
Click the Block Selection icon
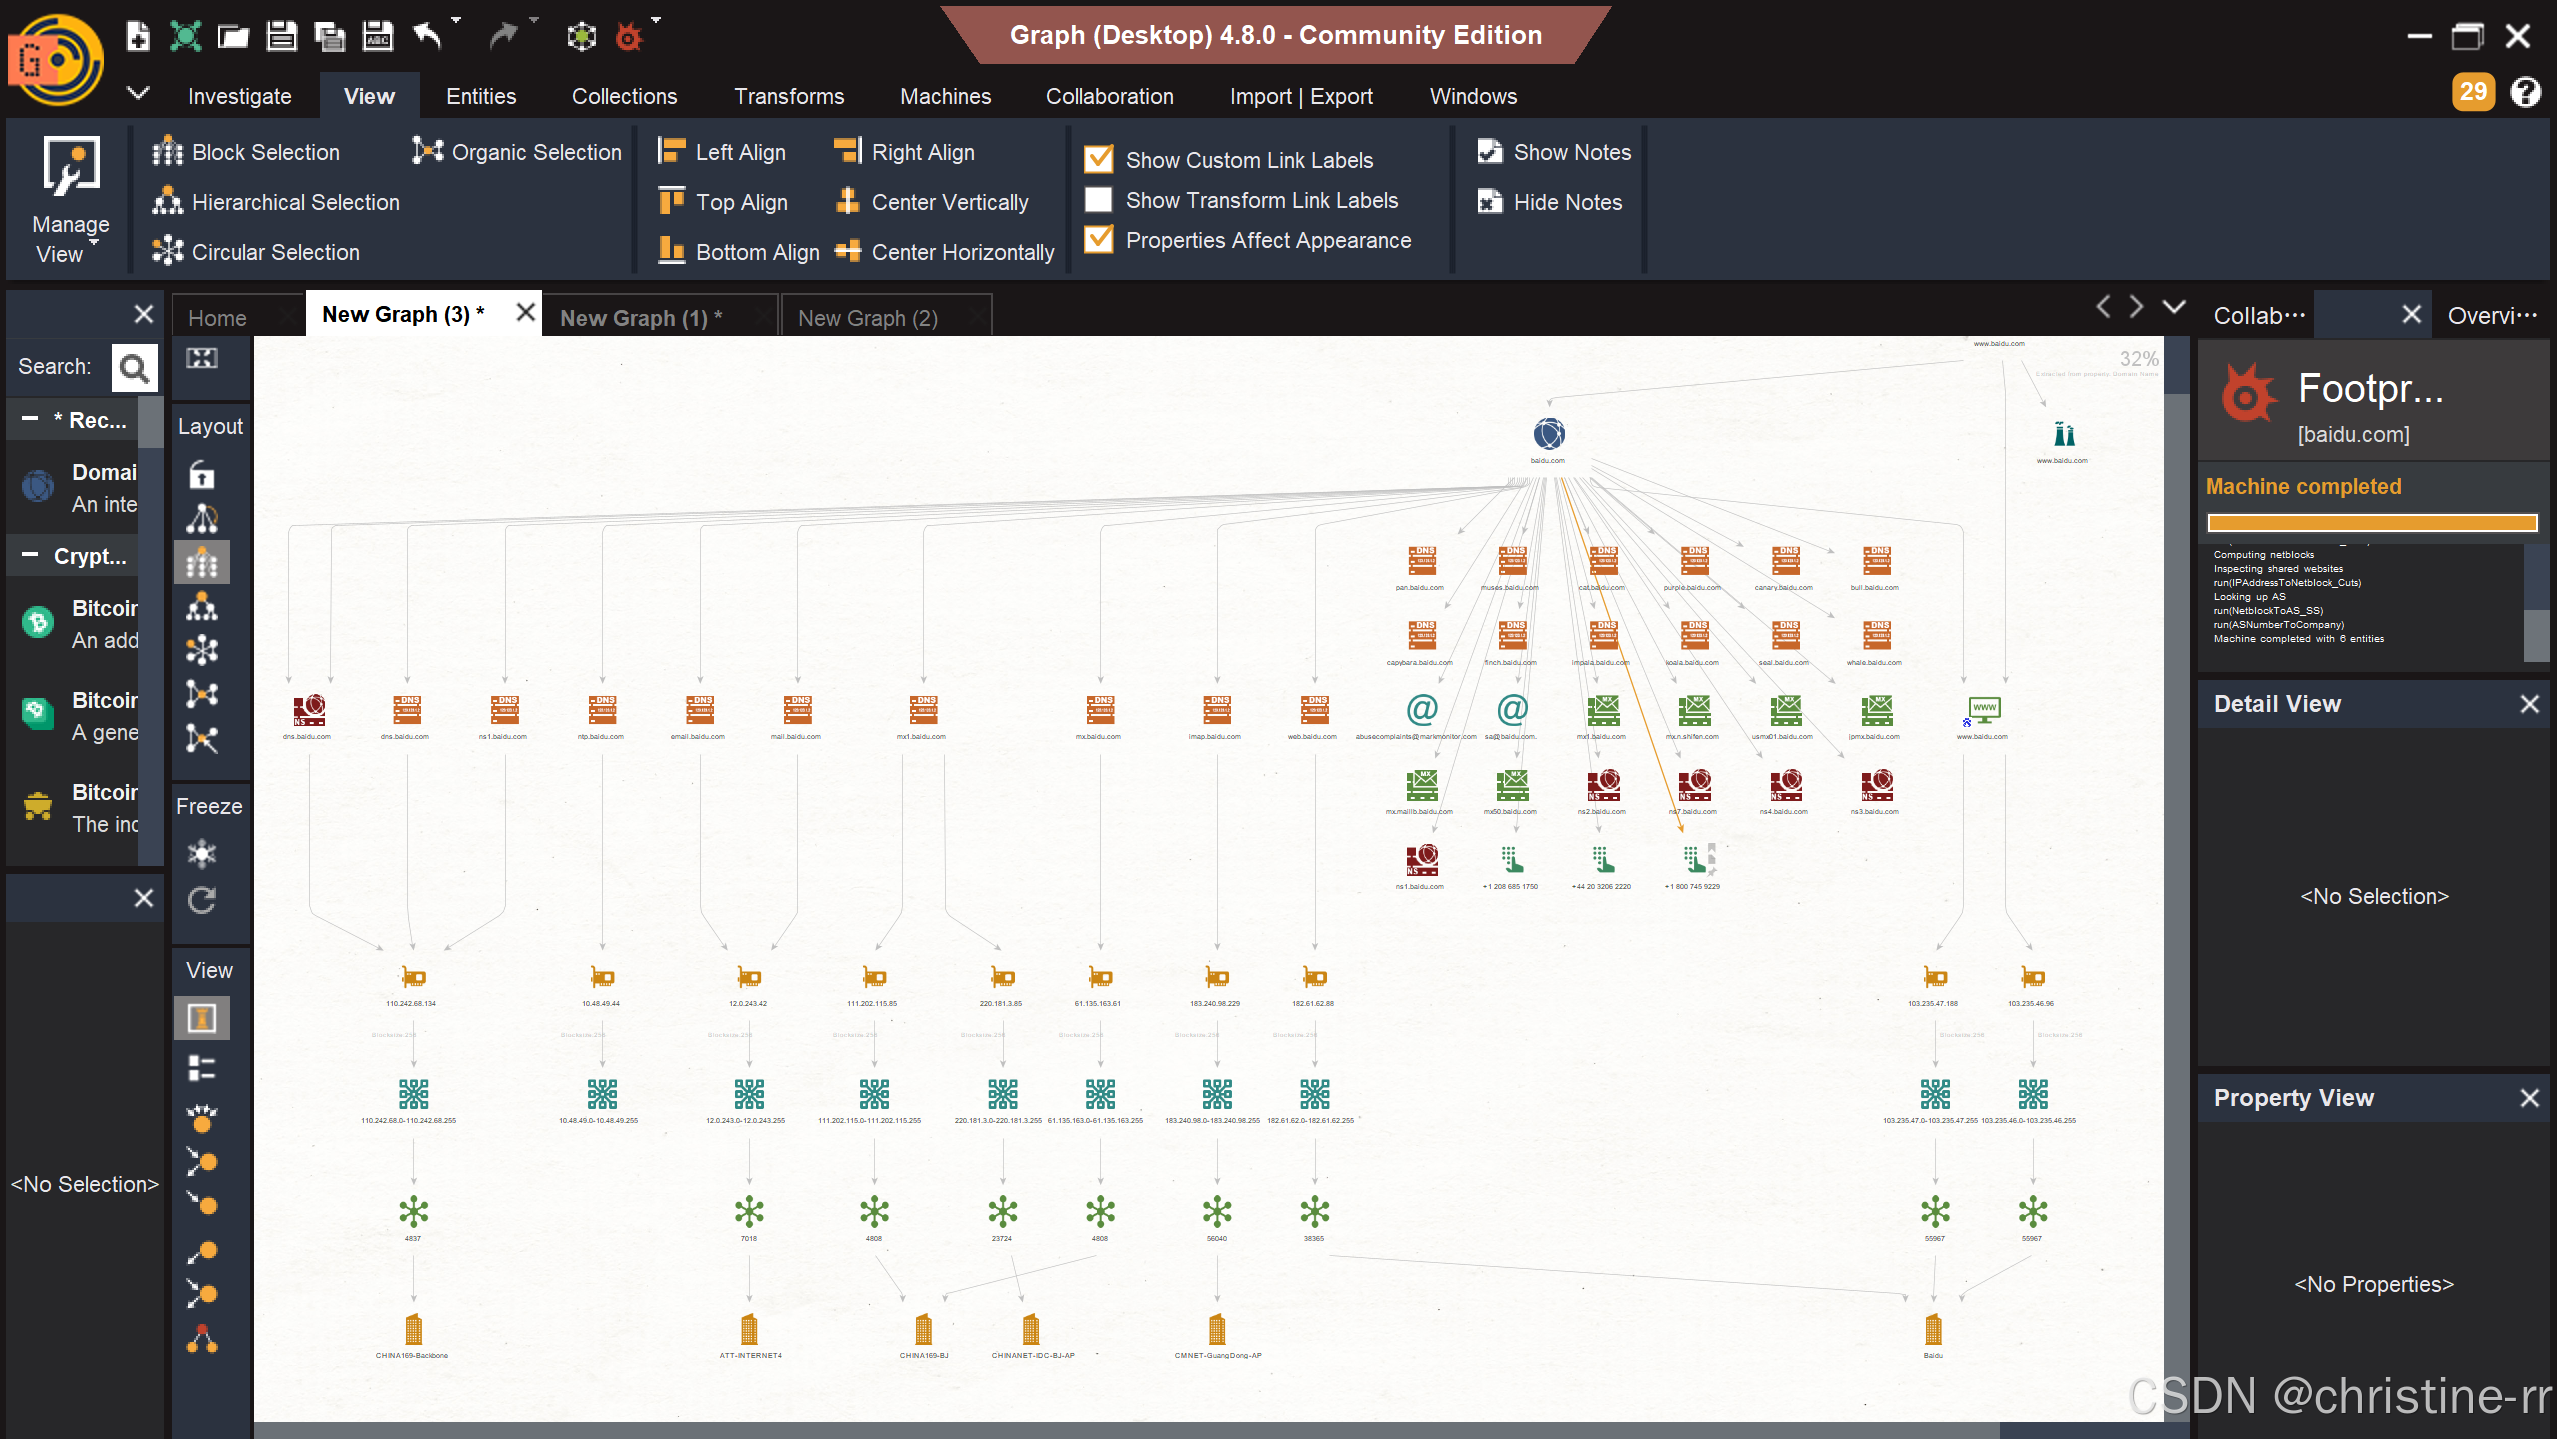pyautogui.click(x=167, y=152)
